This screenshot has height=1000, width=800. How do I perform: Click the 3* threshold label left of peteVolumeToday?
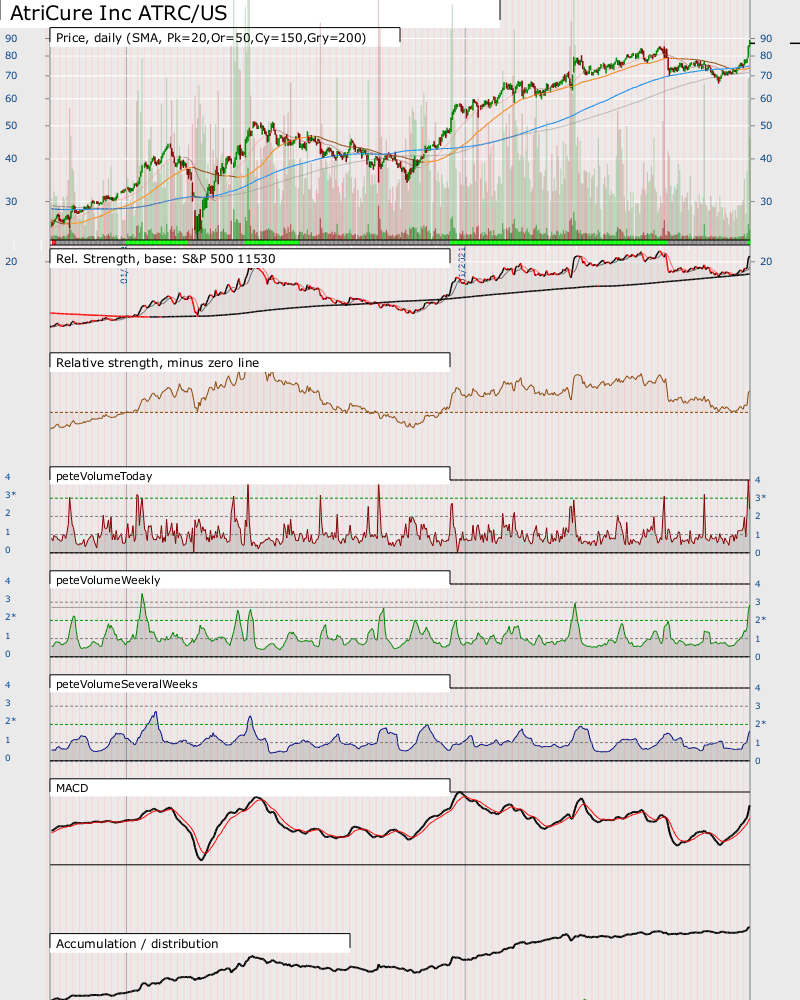(x=11, y=495)
